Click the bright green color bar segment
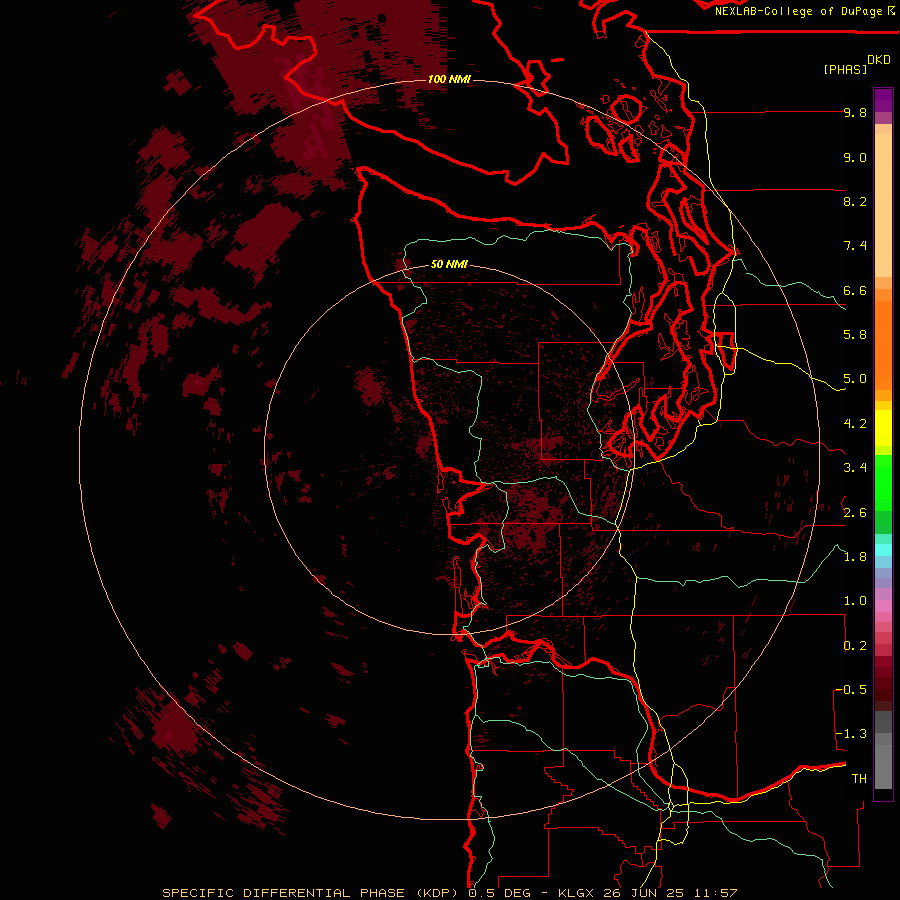900x900 pixels. point(883,483)
